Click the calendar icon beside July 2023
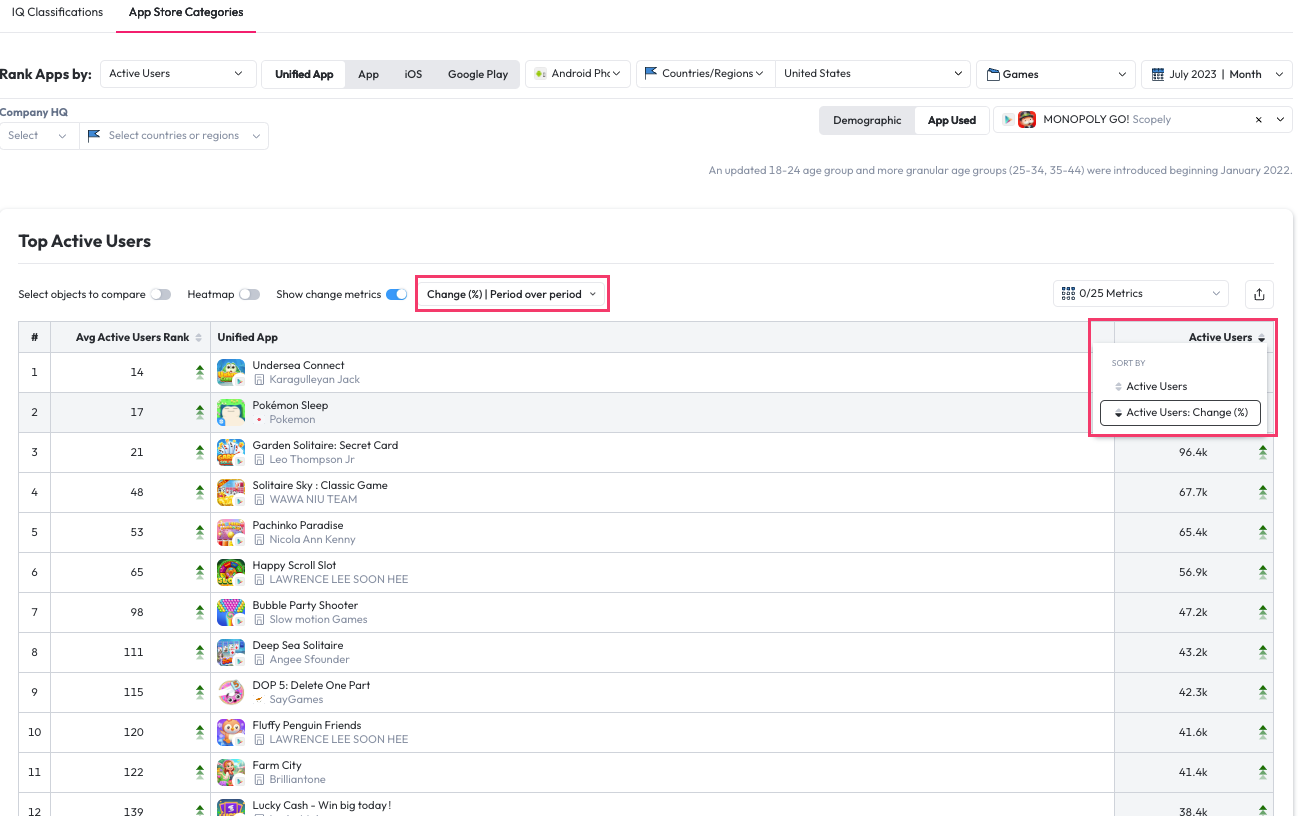This screenshot has width=1298, height=816. [1158, 74]
